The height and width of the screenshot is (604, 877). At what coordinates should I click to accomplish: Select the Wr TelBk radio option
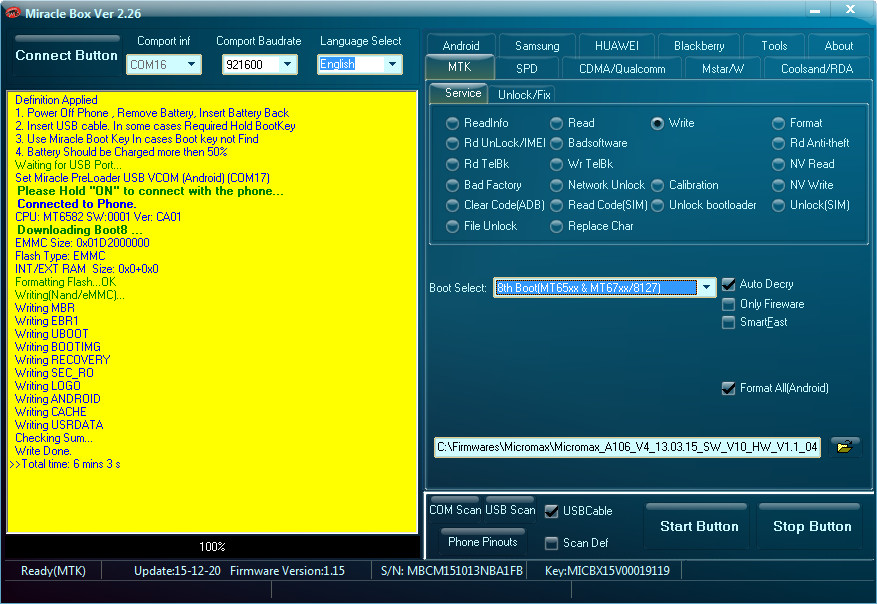(x=557, y=164)
